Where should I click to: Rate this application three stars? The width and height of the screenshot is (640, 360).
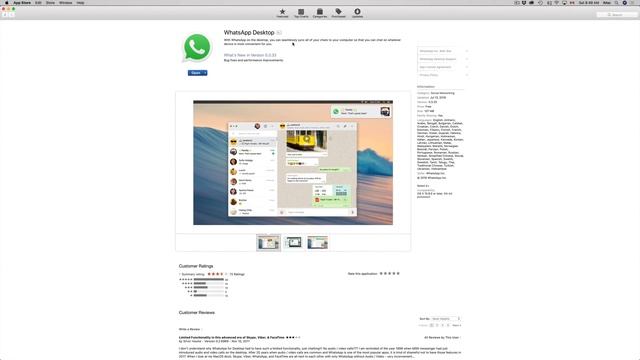pos(390,273)
